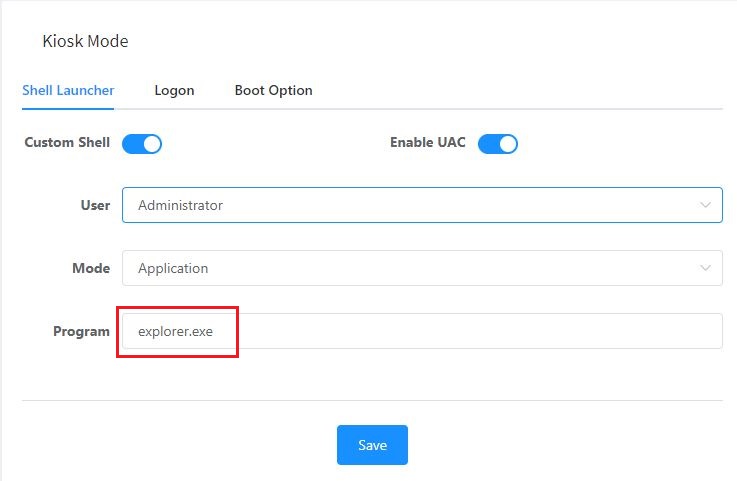
Task: Click the Kiosk Mode heading
Action: tap(85, 41)
